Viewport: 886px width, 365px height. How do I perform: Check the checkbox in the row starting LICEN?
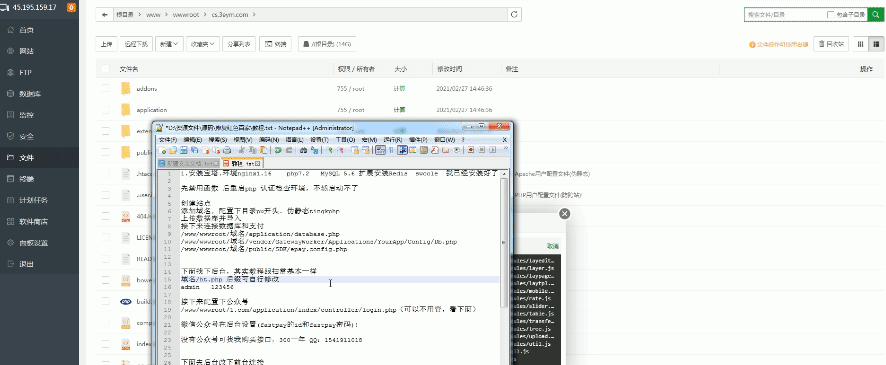click(106, 237)
